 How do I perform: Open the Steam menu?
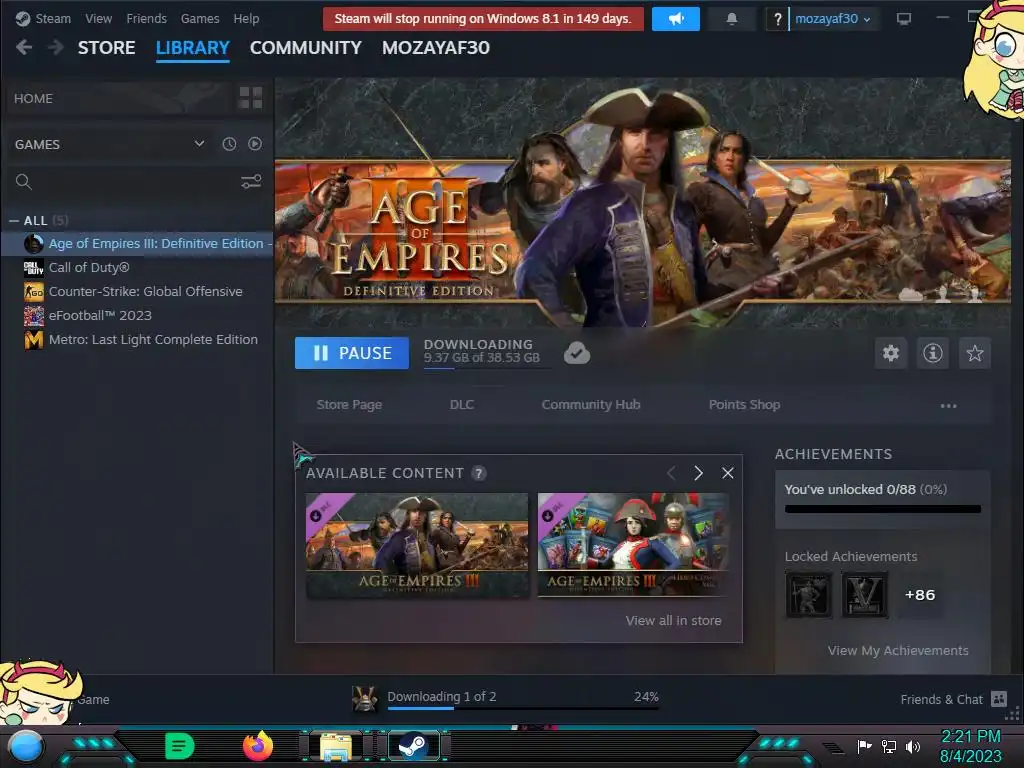tap(53, 18)
